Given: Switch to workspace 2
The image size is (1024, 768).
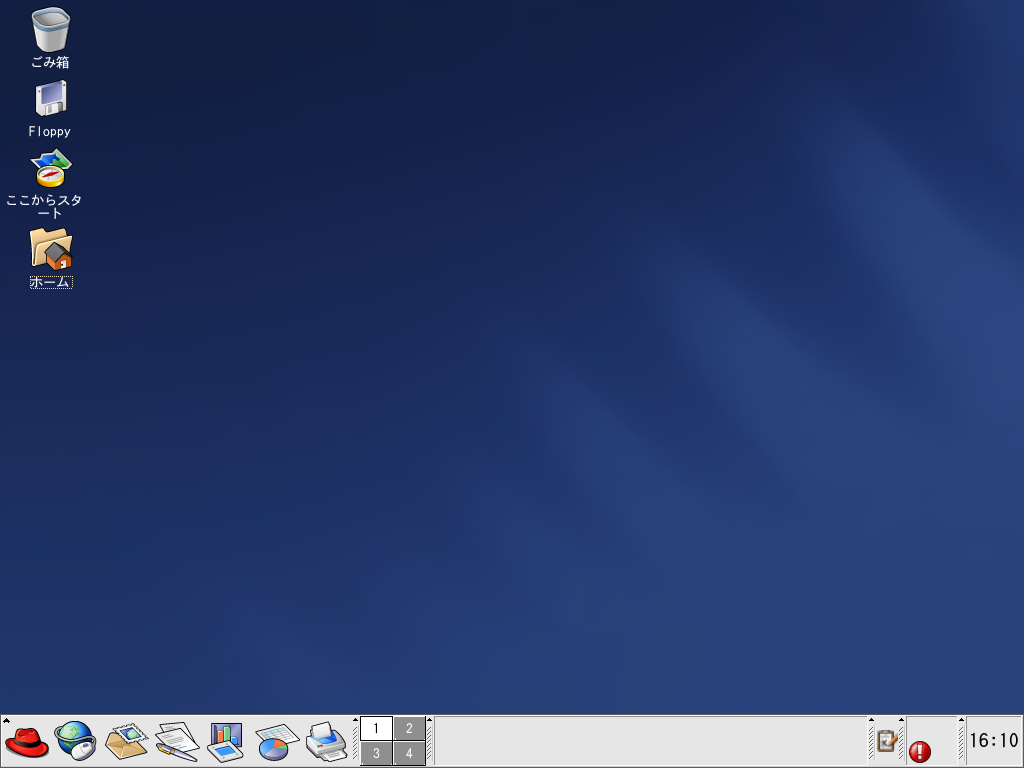Looking at the screenshot, I should [x=409, y=729].
